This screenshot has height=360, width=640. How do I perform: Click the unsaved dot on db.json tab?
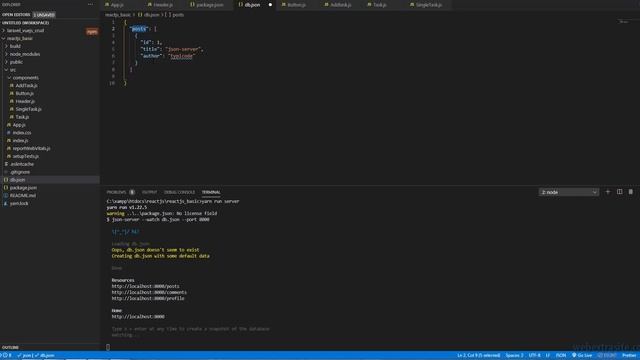coord(270,5)
